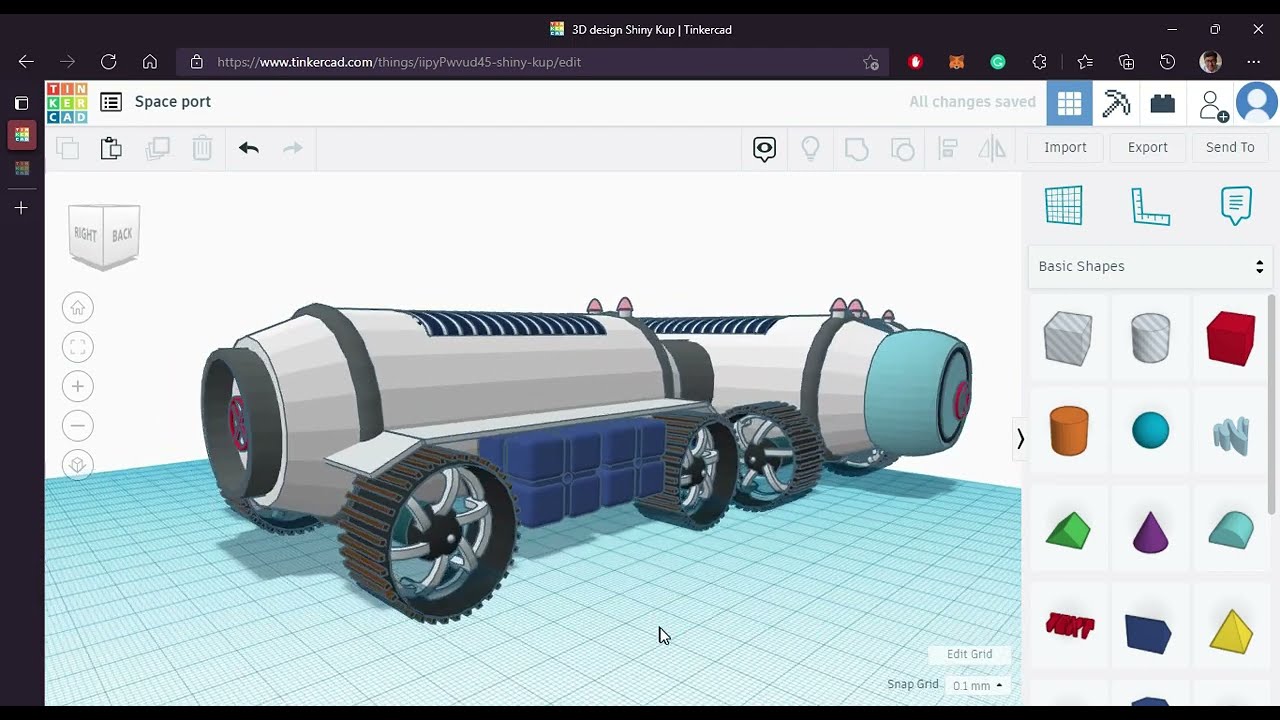Open browser Settings and more menu
The image size is (1280, 720).
coord(1254,62)
